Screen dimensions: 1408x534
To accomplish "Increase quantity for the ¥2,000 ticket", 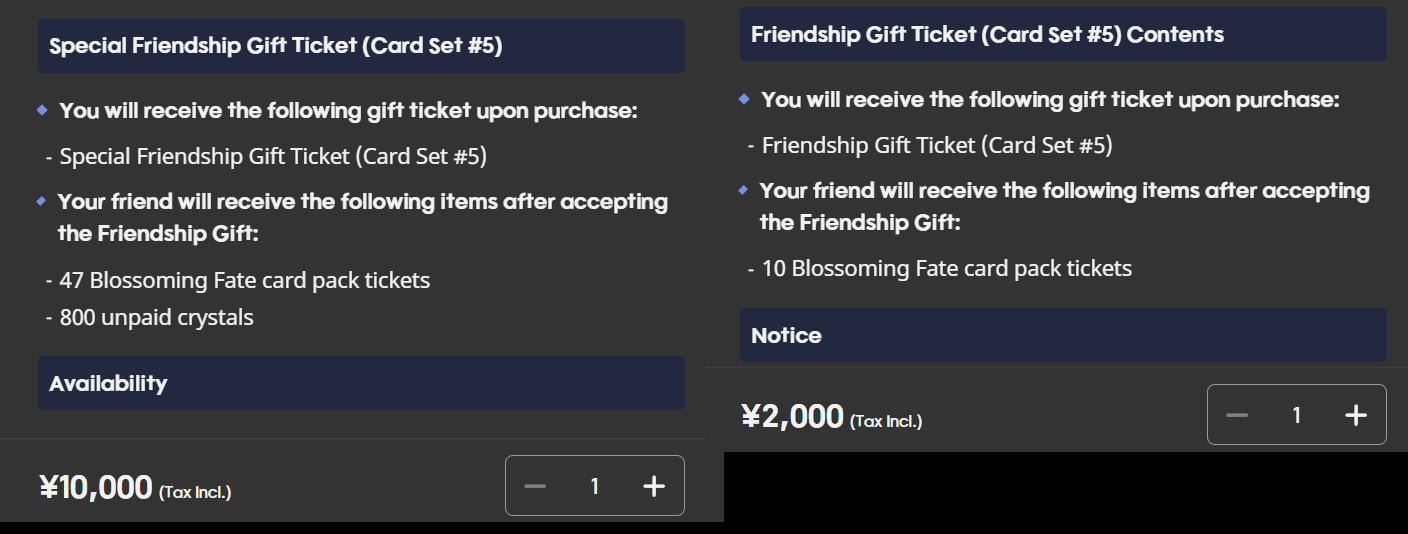I will pyautogui.click(x=1355, y=415).
